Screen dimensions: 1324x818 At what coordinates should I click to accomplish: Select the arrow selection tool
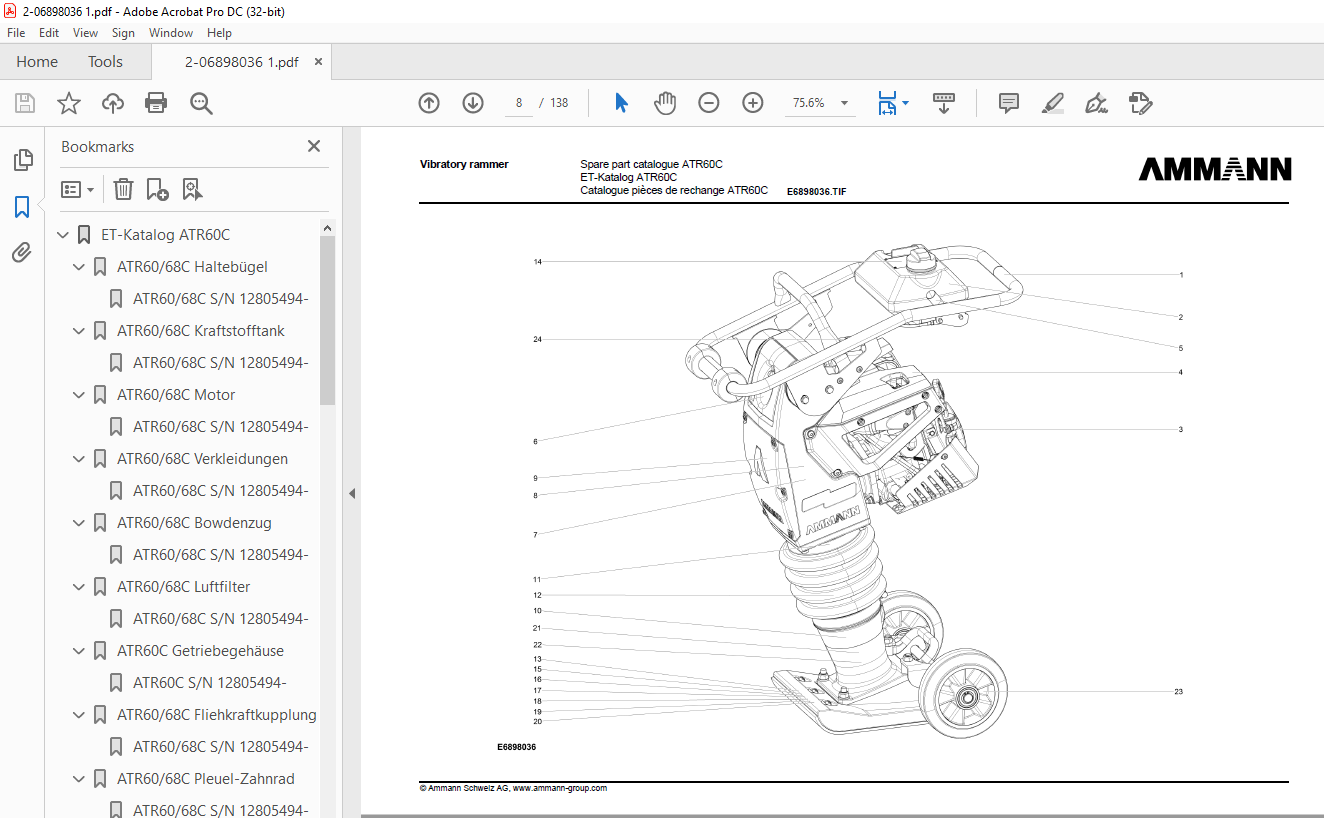[x=621, y=103]
